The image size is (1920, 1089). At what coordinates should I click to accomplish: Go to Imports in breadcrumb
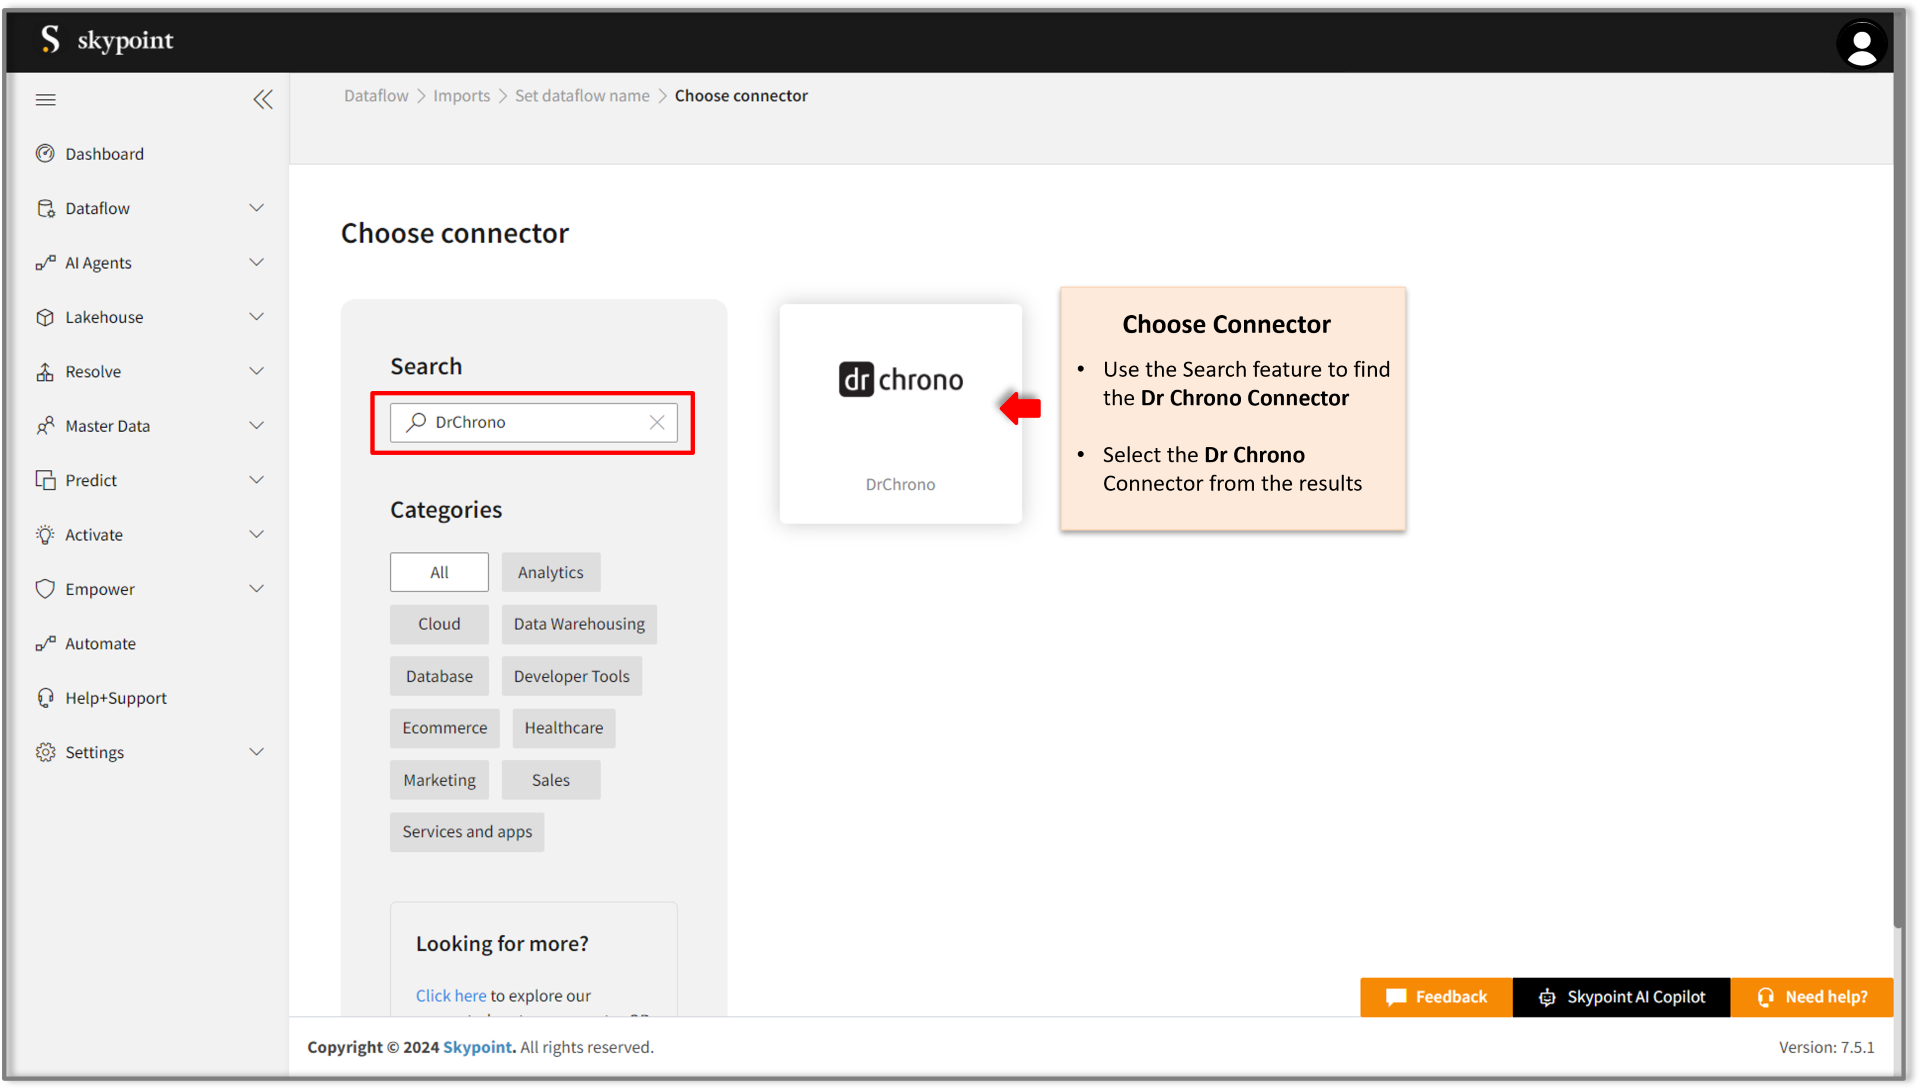[461, 96]
